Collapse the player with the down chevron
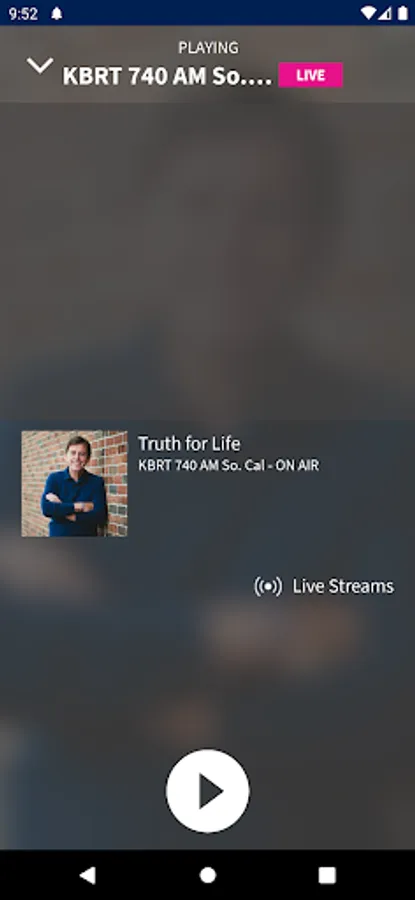 click(40, 65)
